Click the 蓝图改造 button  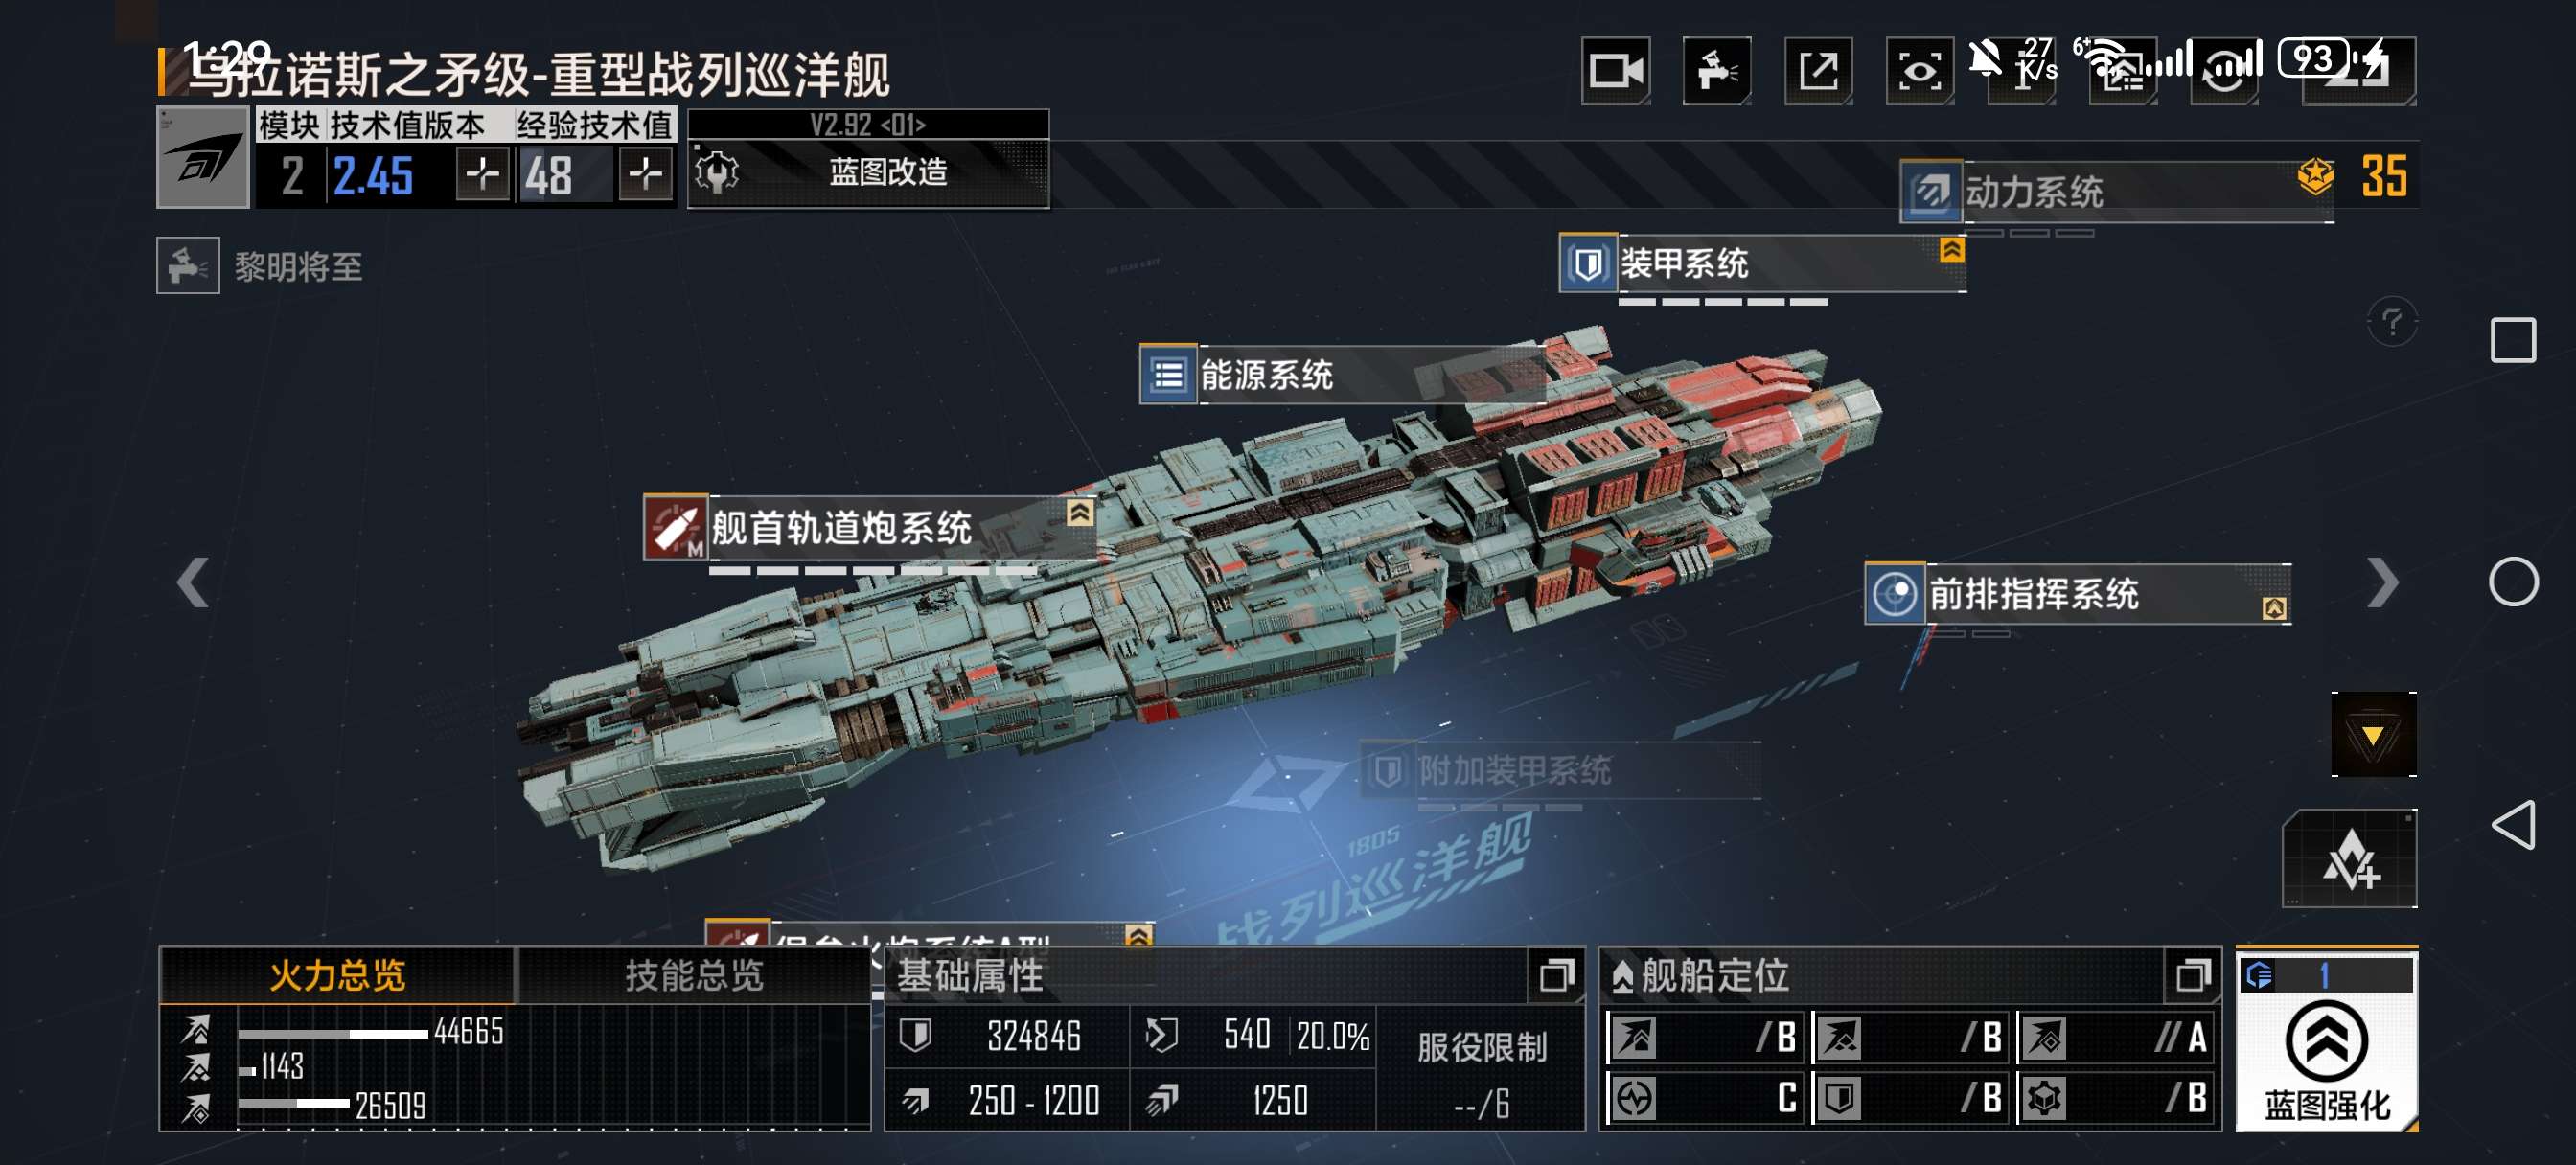868,172
